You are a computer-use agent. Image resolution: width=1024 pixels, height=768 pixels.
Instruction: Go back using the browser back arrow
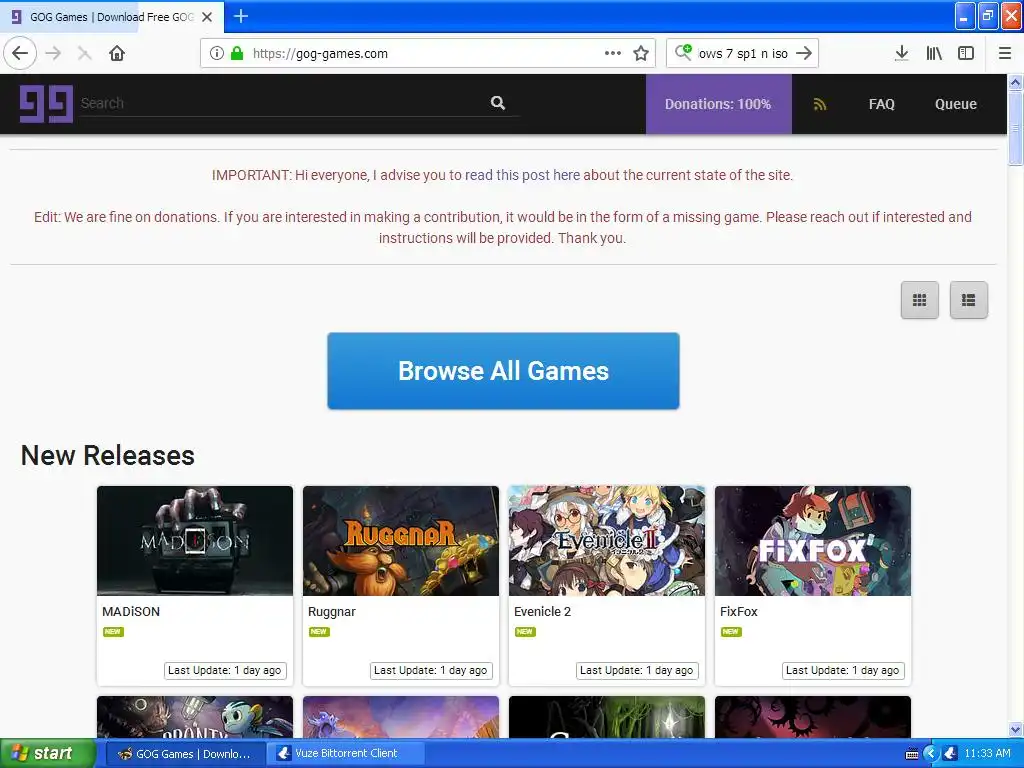click(x=20, y=53)
